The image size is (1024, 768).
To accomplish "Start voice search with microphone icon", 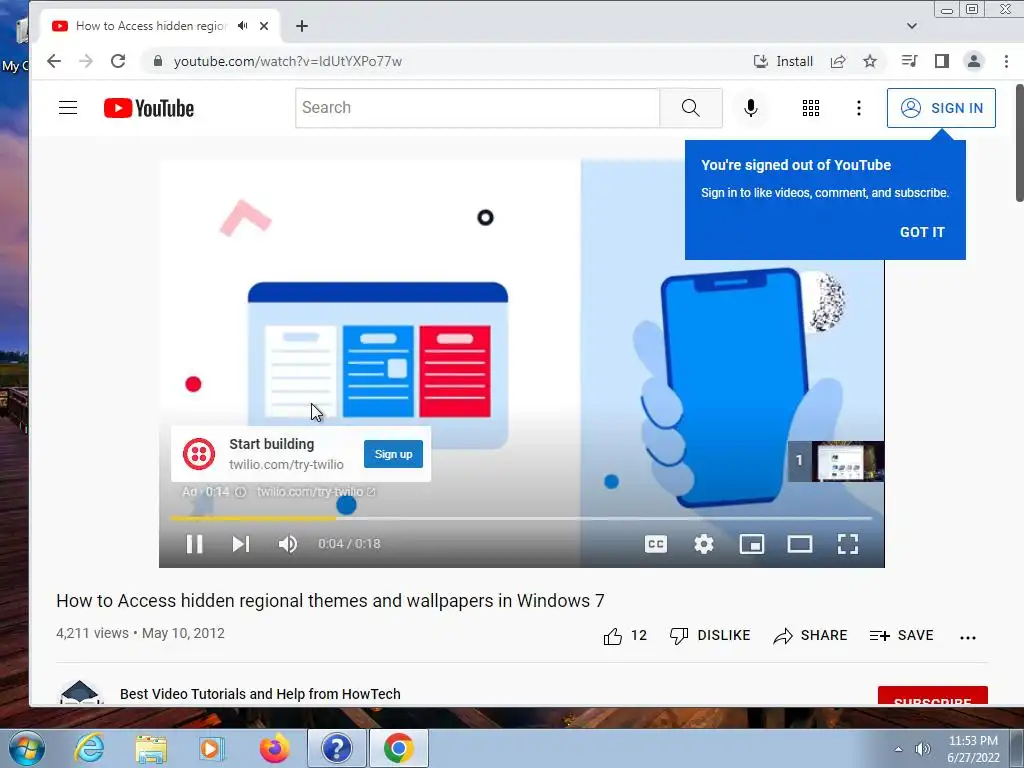I will (x=751, y=108).
